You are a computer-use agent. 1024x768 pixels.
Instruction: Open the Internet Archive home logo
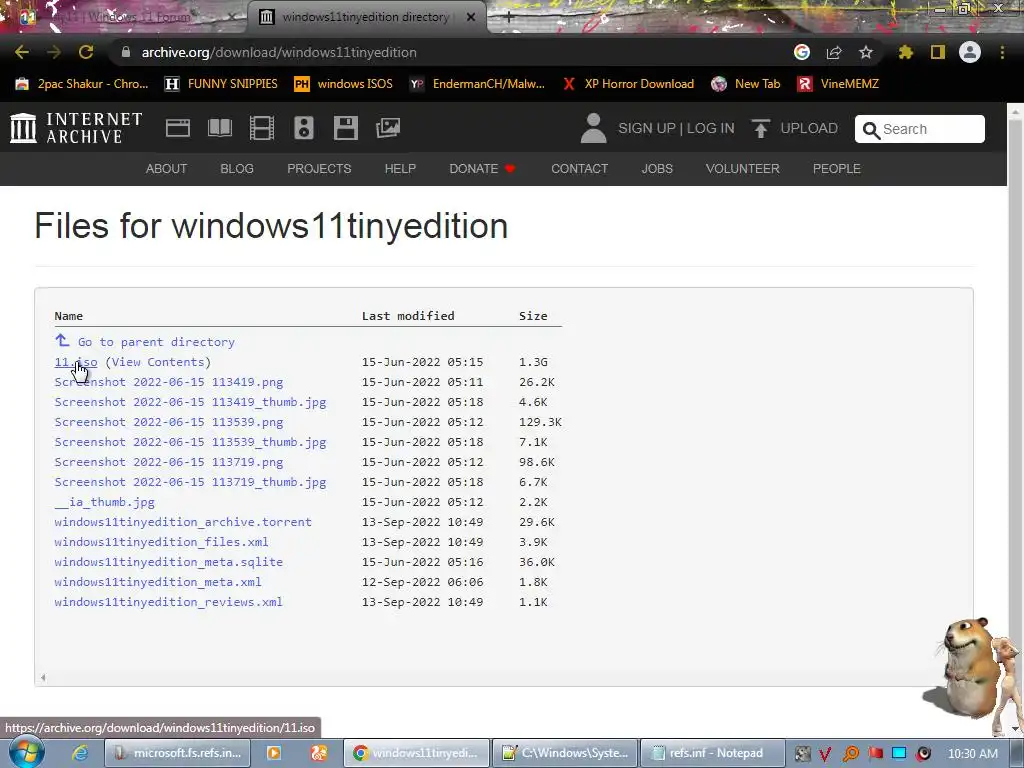coord(76,128)
